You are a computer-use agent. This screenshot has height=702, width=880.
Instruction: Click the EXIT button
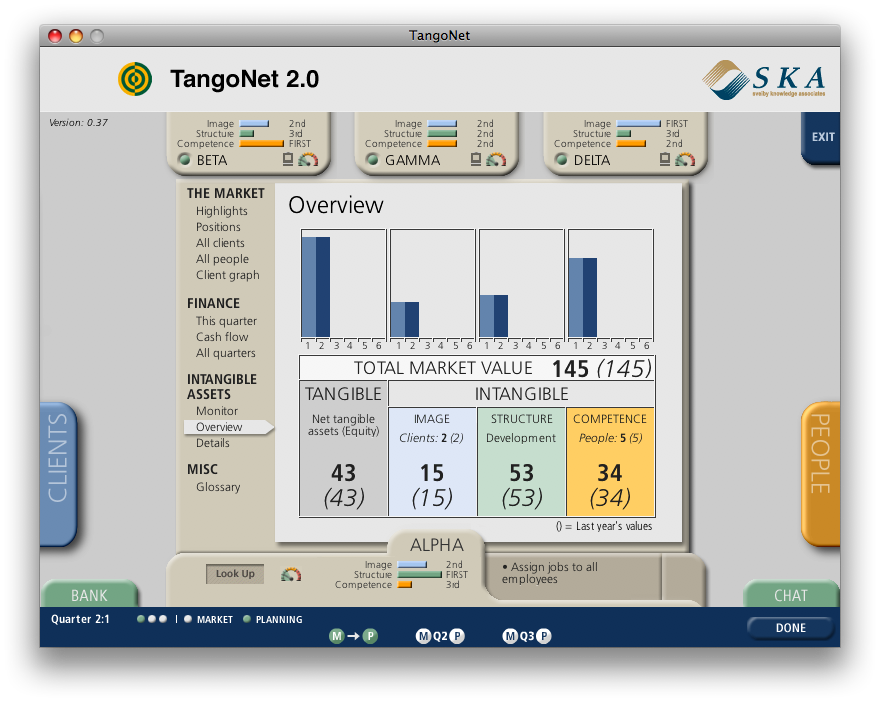click(822, 137)
